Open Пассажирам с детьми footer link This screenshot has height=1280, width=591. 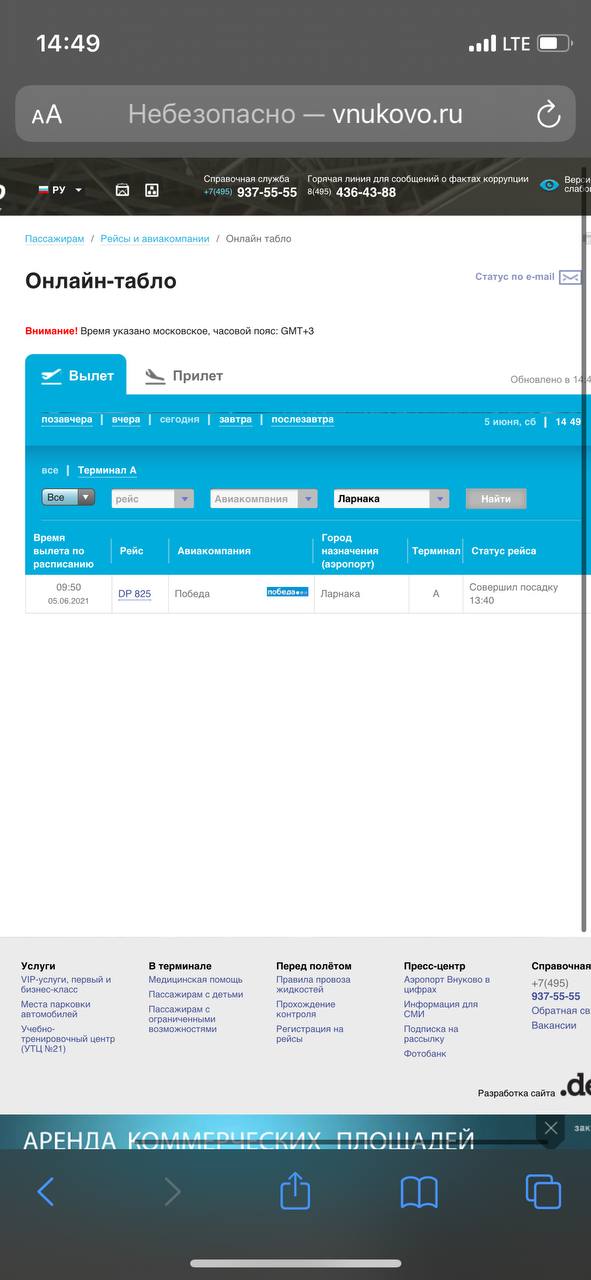coord(196,995)
